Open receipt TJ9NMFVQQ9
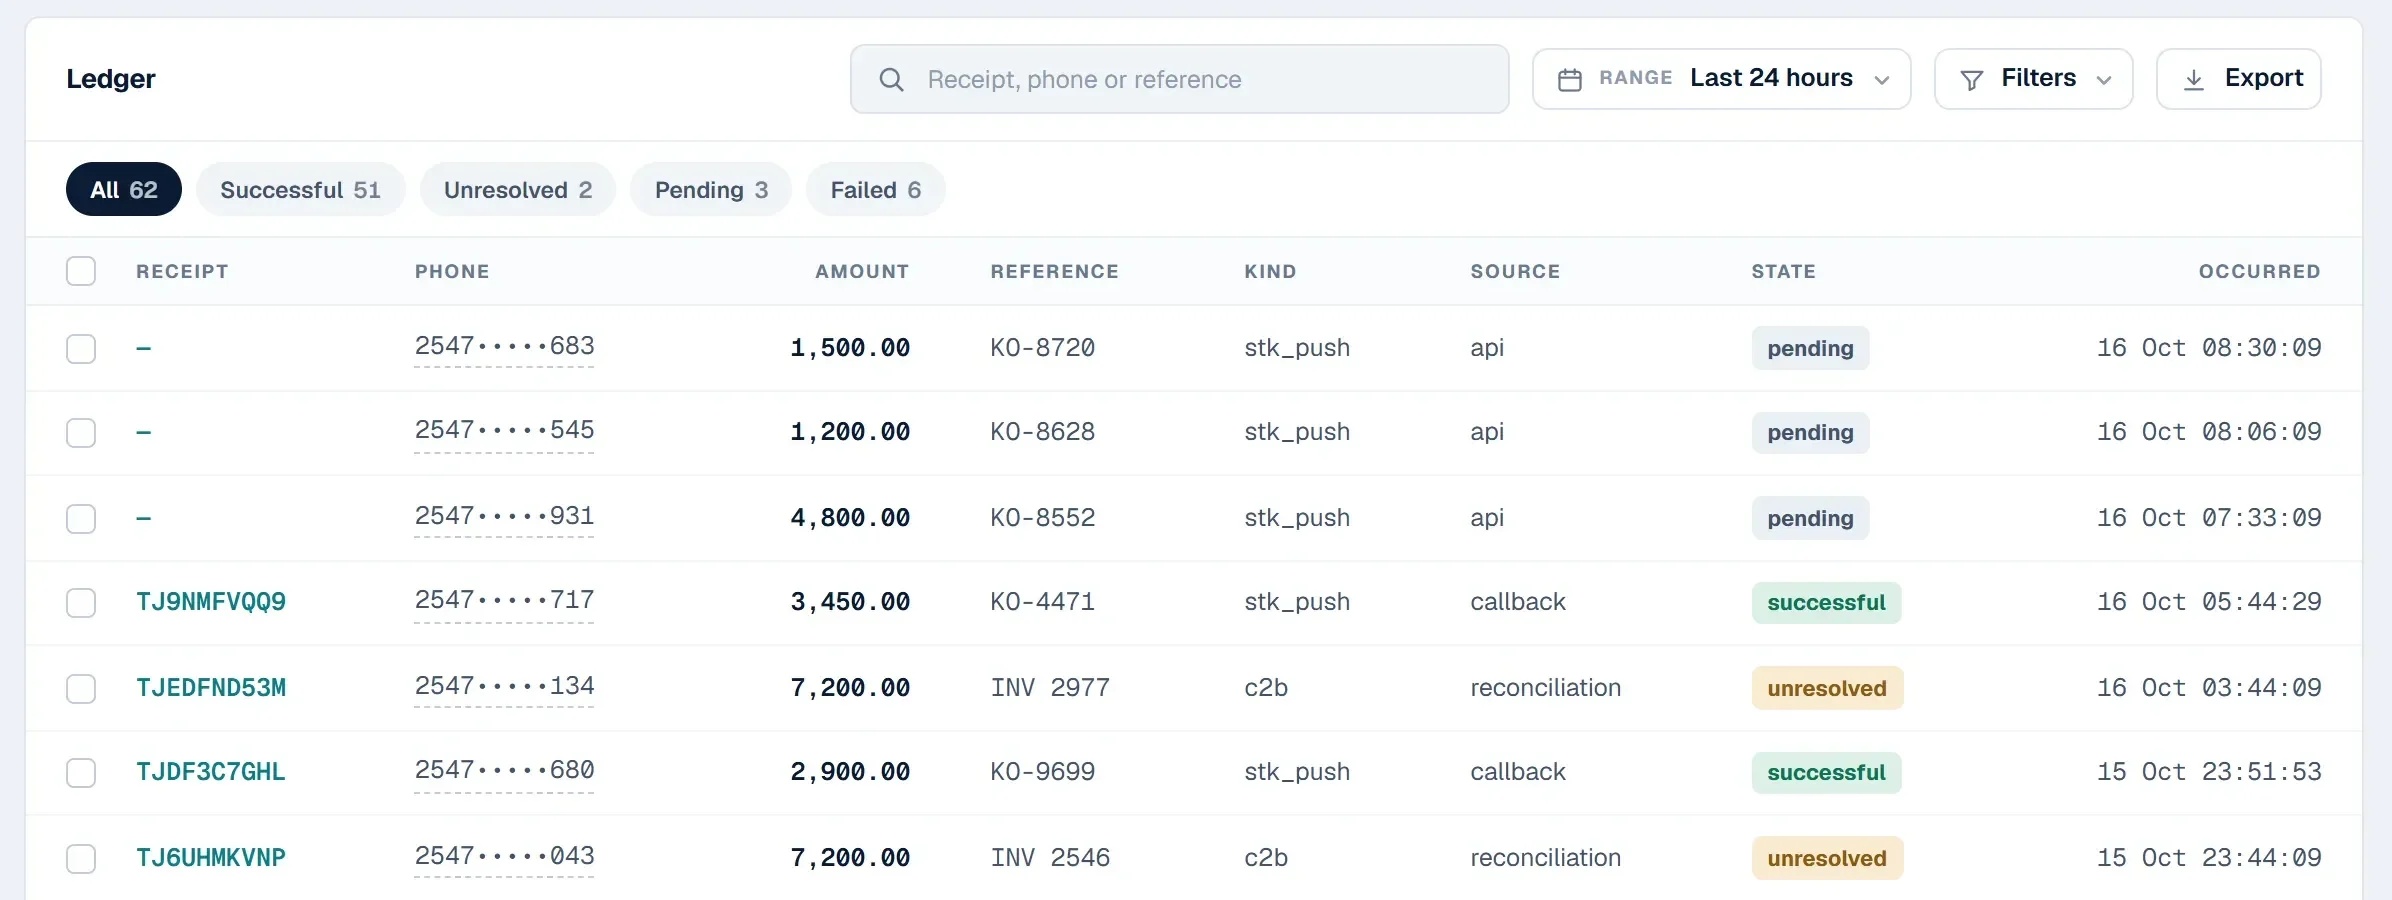The width and height of the screenshot is (2392, 900). coord(211,602)
